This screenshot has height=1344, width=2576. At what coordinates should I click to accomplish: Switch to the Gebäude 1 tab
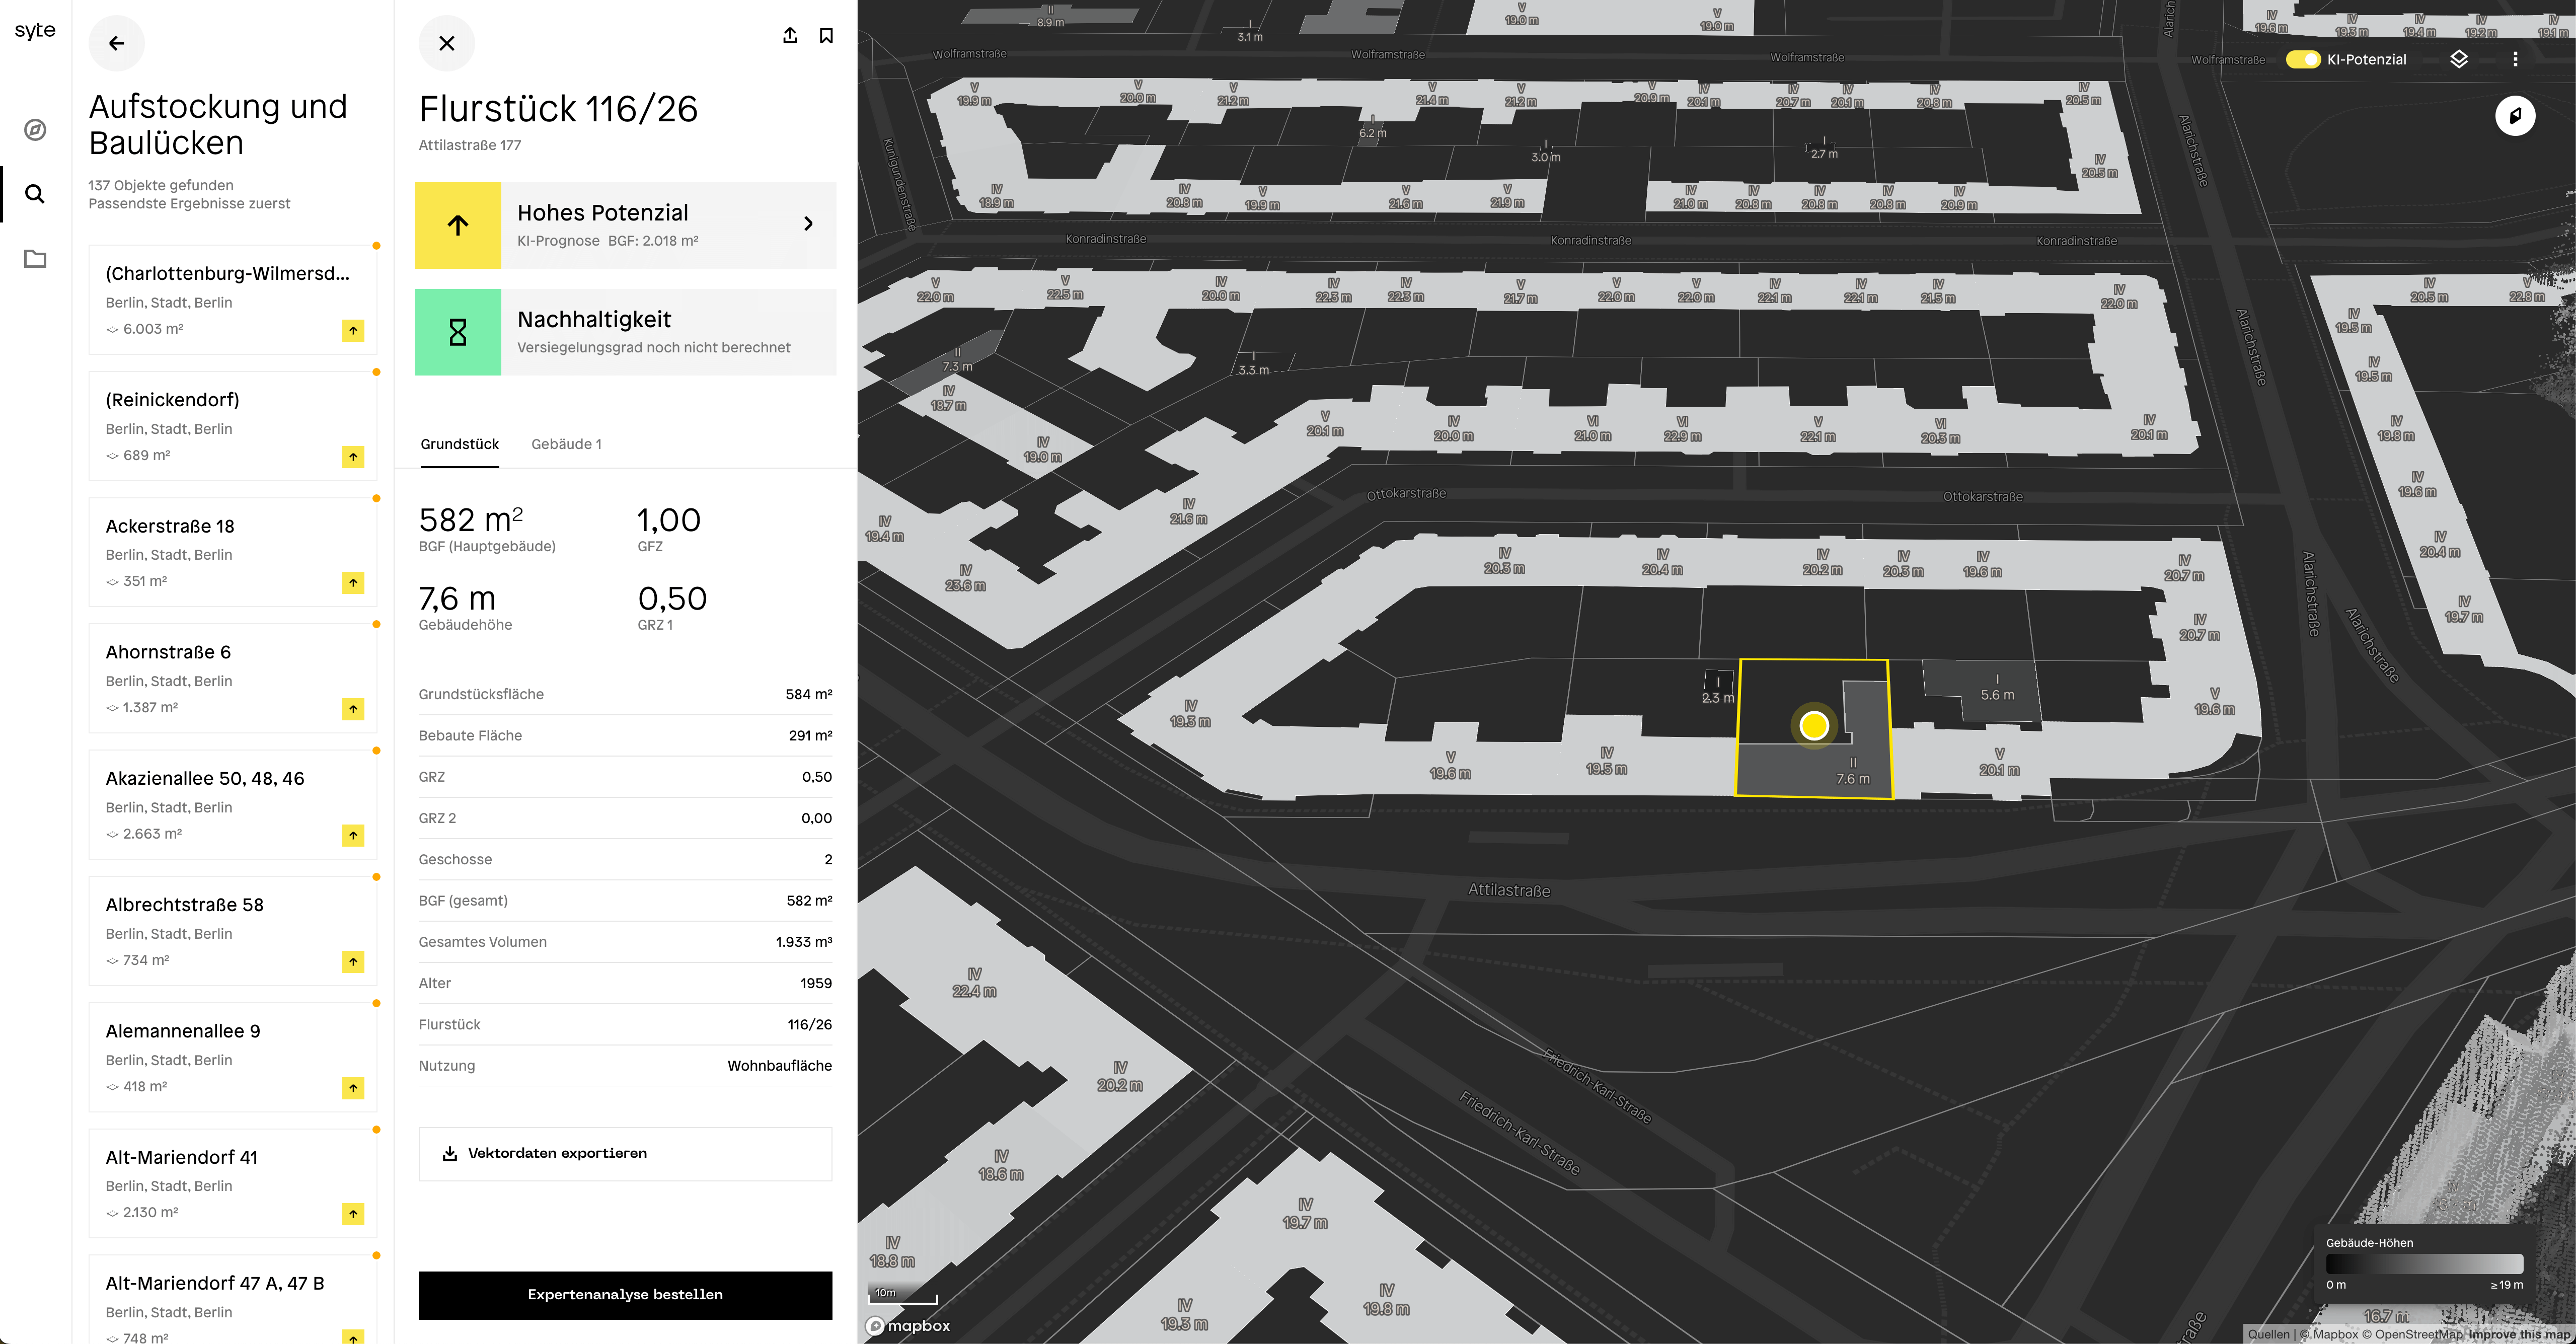pyautogui.click(x=566, y=444)
